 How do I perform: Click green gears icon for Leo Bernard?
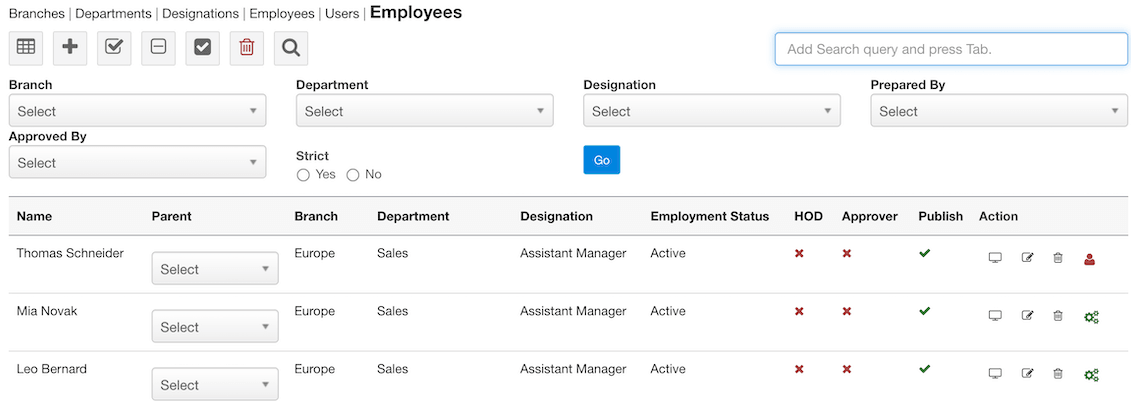(x=1091, y=374)
